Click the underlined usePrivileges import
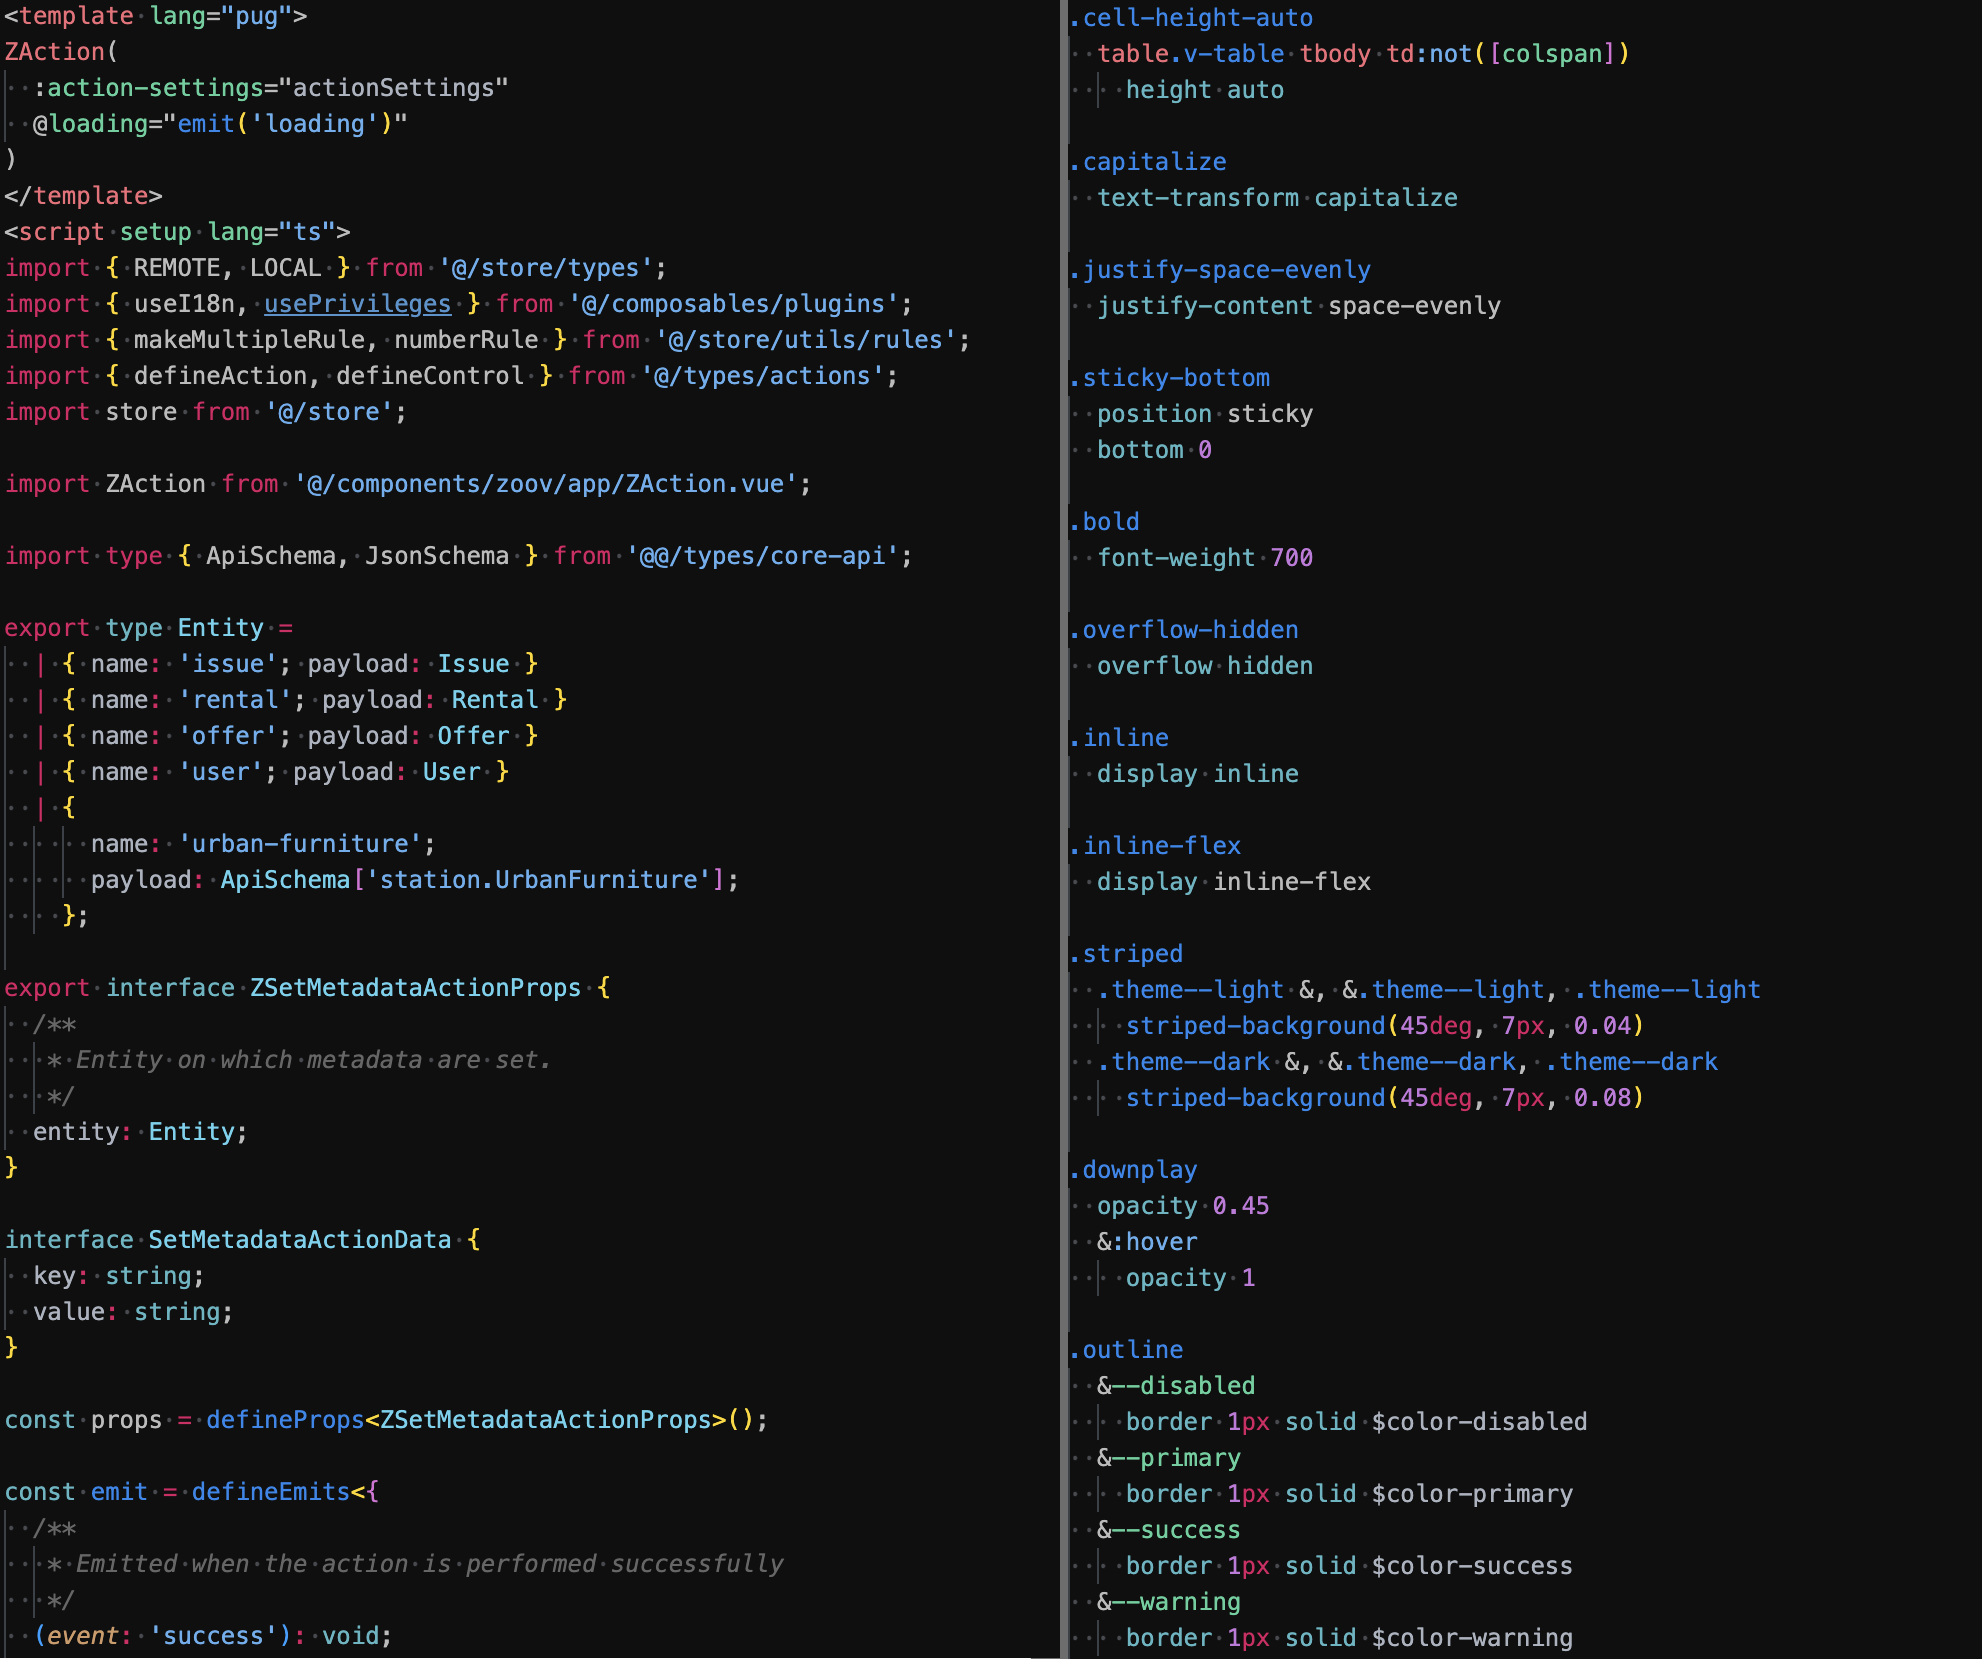1982x1659 pixels. pos(357,304)
